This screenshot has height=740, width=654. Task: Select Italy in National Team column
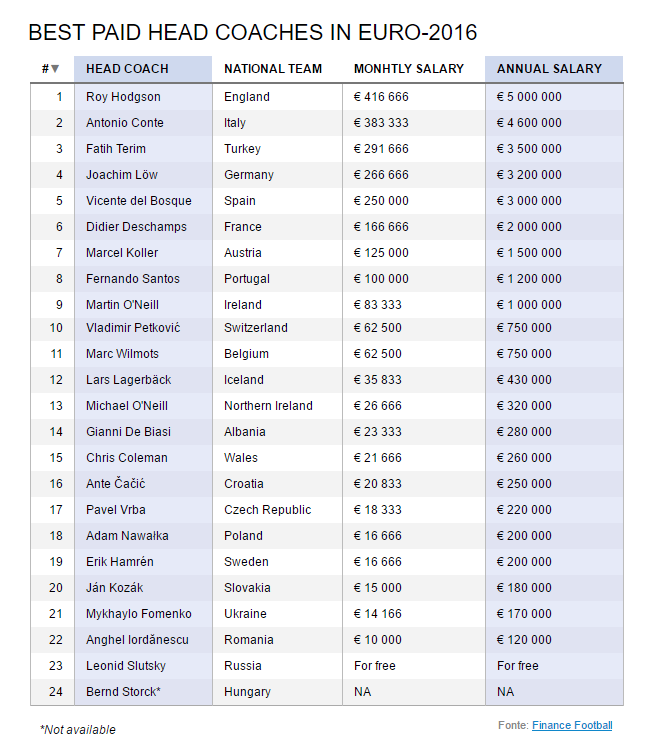(x=236, y=123)
